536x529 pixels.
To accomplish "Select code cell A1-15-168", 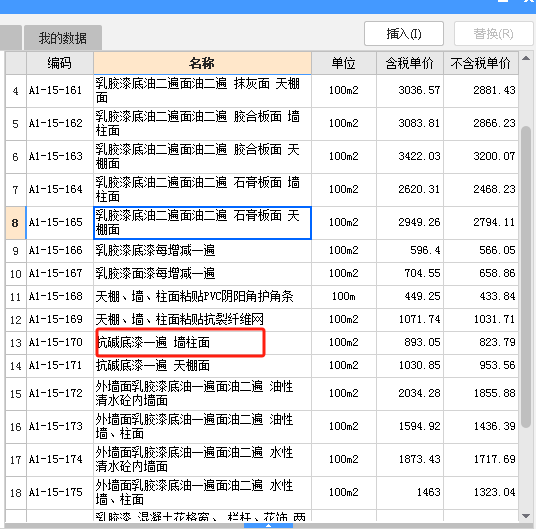I will pos(60,297).
